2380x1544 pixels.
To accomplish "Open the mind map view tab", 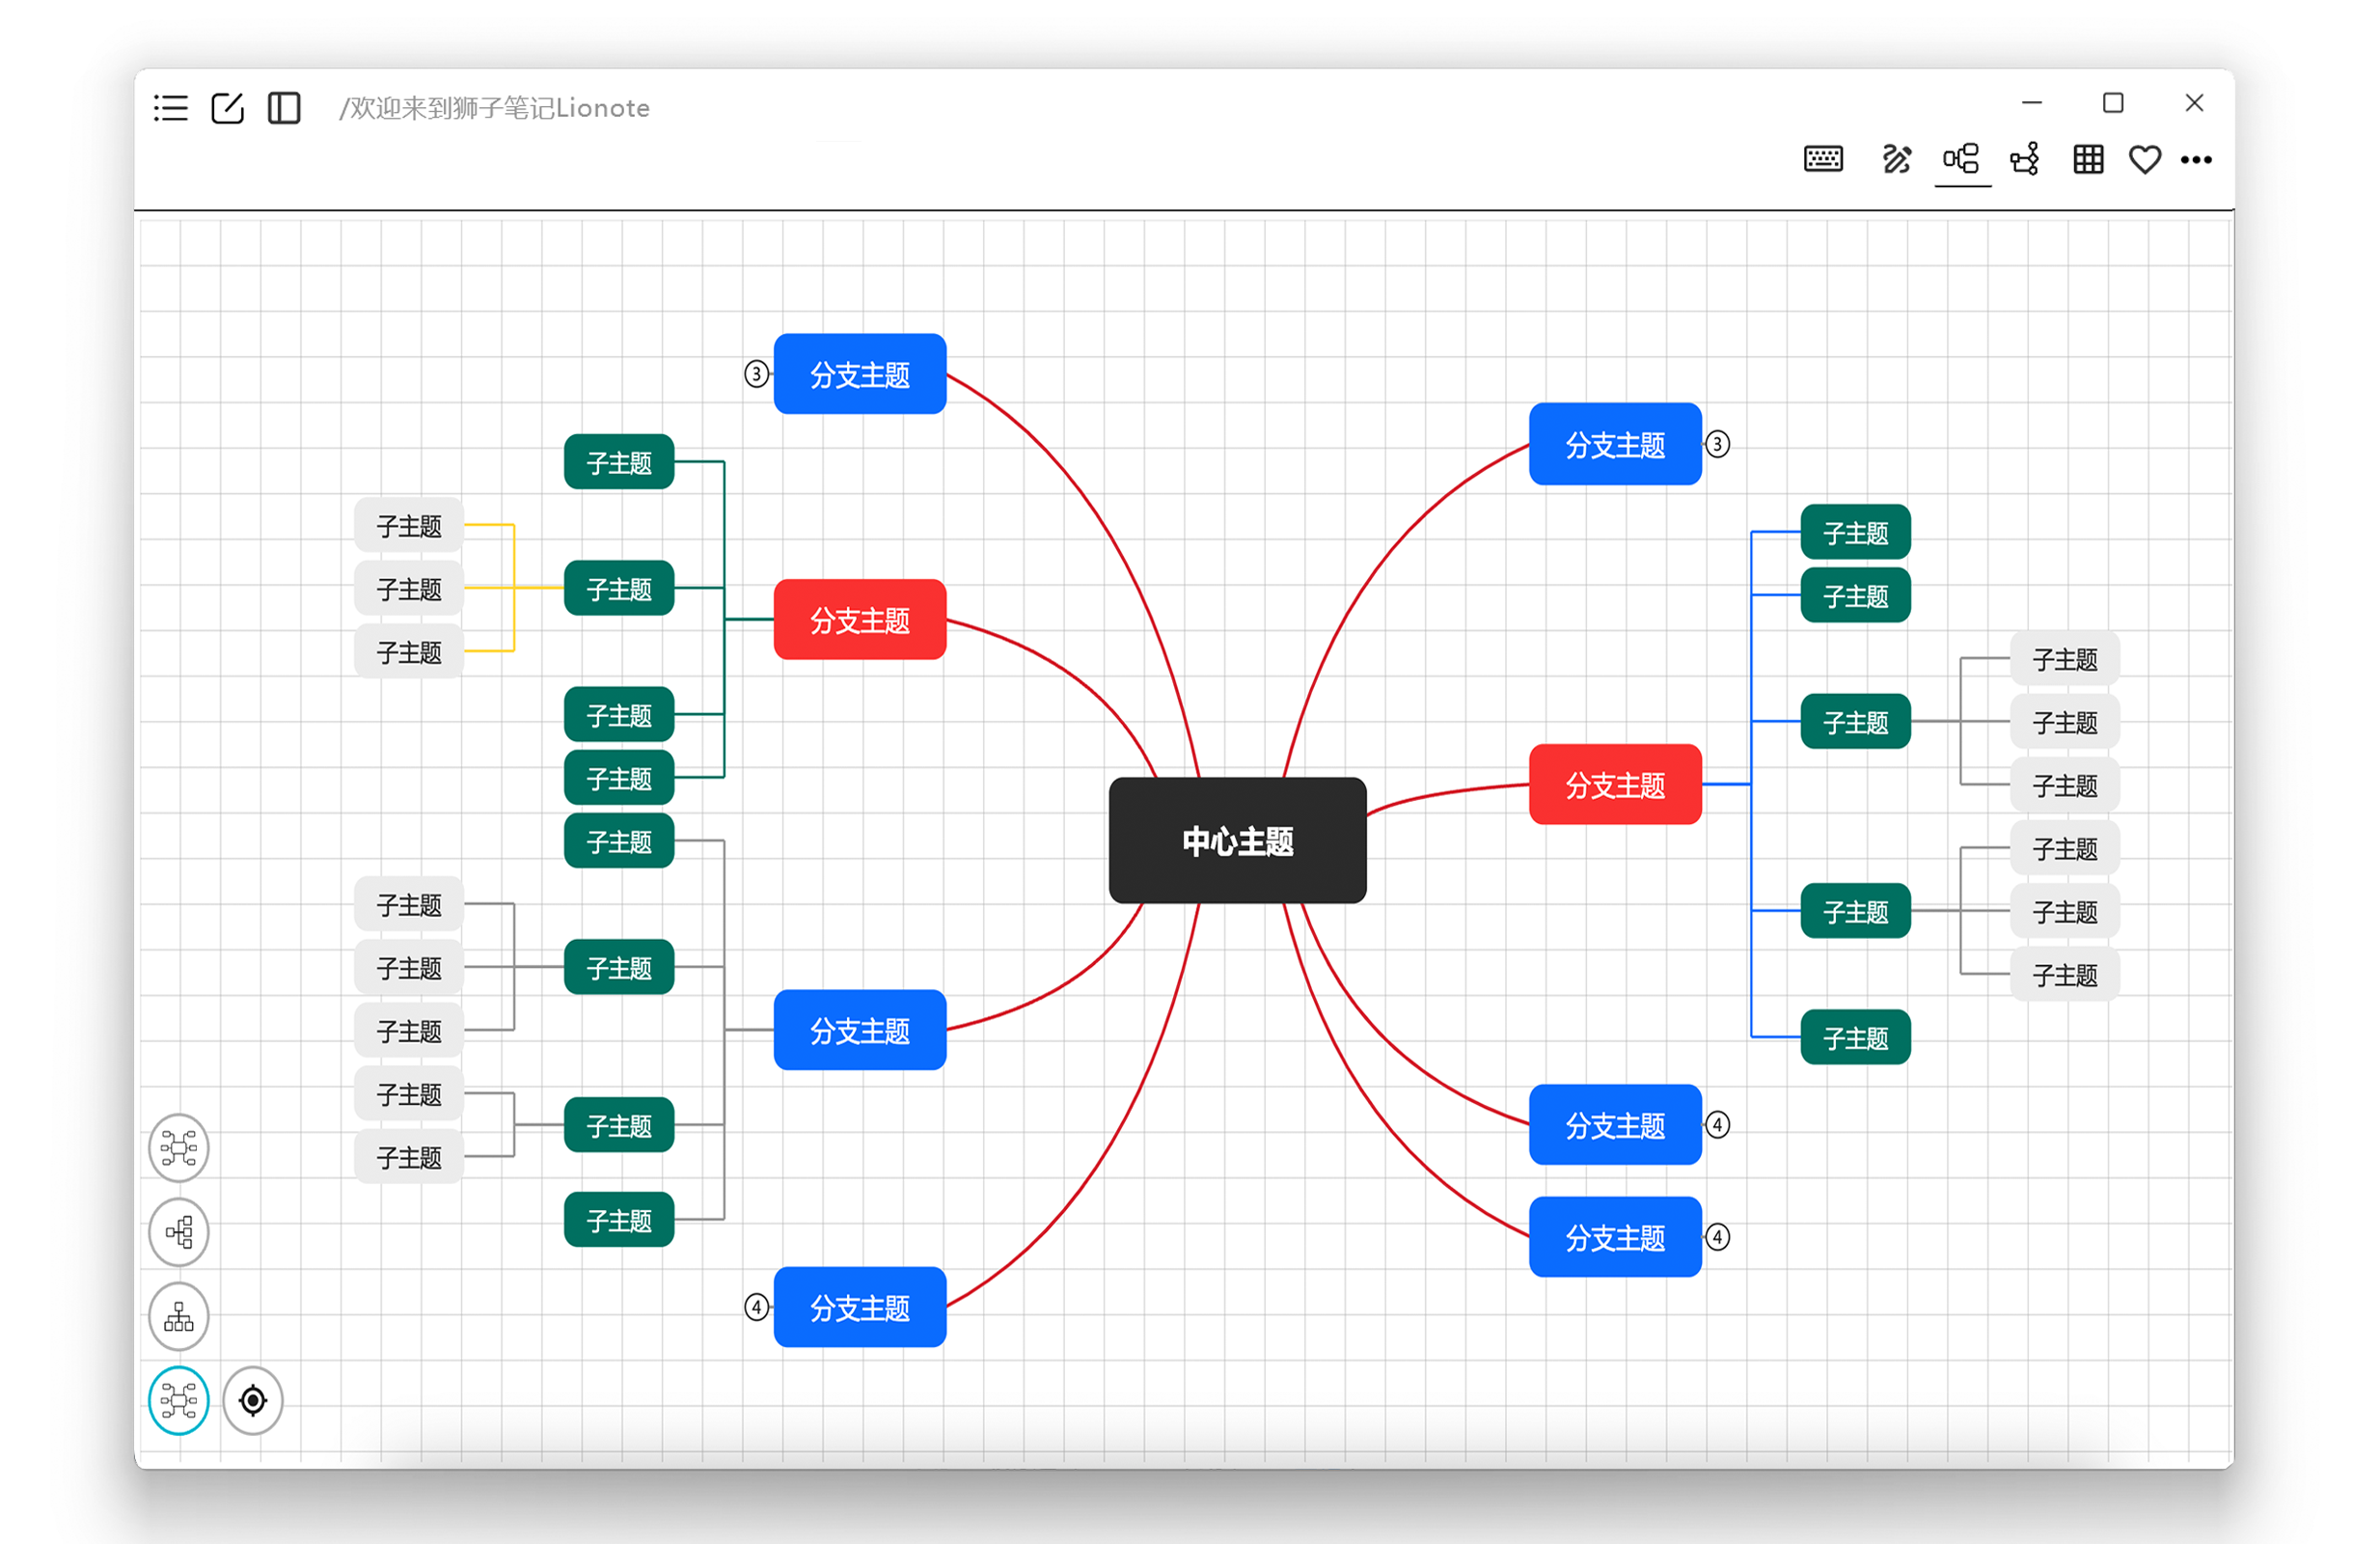I will pyautogui.click(x=1961, y=159).
